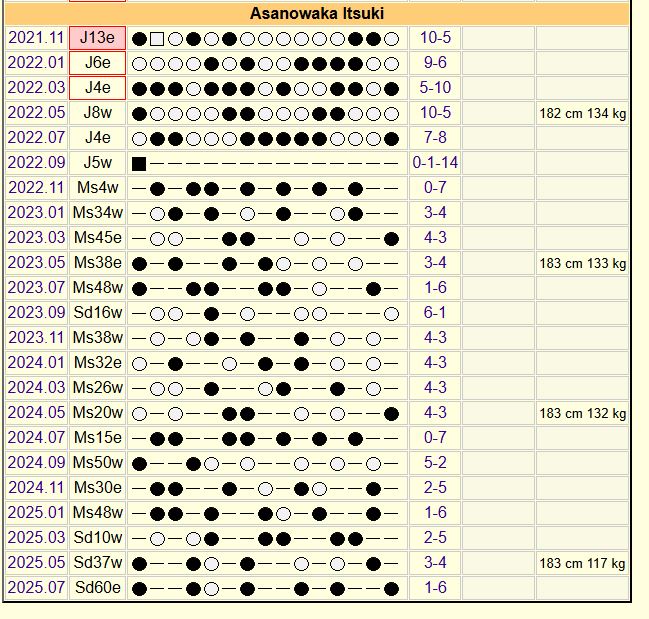Open the 2025.01 tournament link
Viewport: 649px width, 619px height.
(x=36, y=513)
